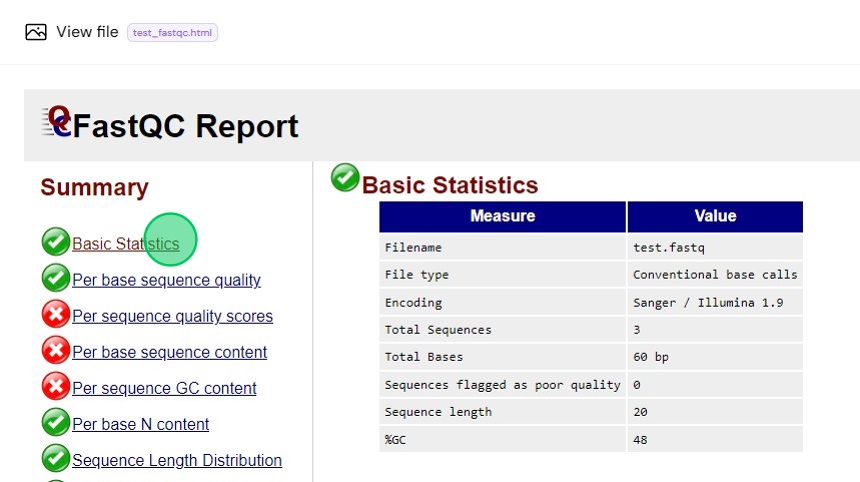Viewport: 860px width, 482px height.
Task: Open Per base sequence content link
Action: (x=169, y=353)
